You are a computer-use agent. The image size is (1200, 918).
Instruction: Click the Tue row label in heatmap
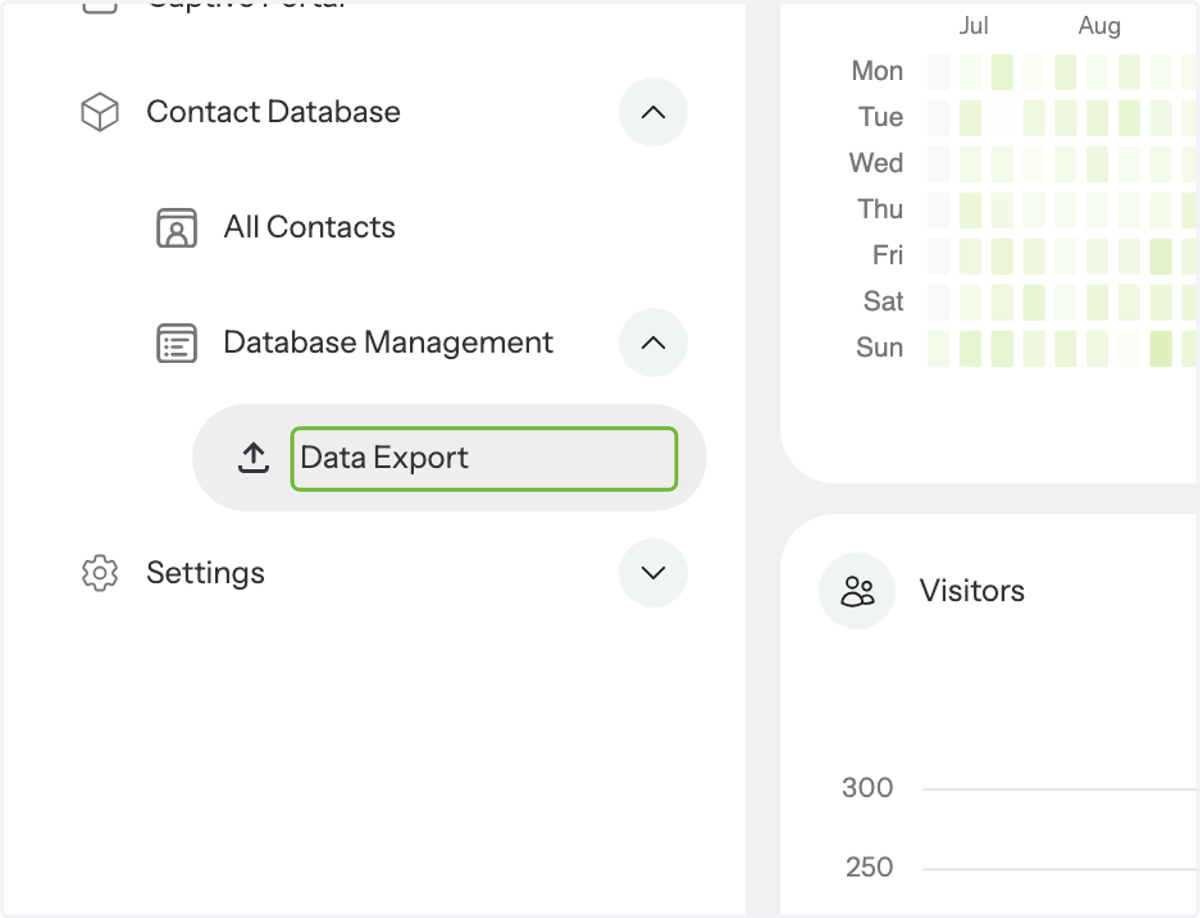[881, 117]
